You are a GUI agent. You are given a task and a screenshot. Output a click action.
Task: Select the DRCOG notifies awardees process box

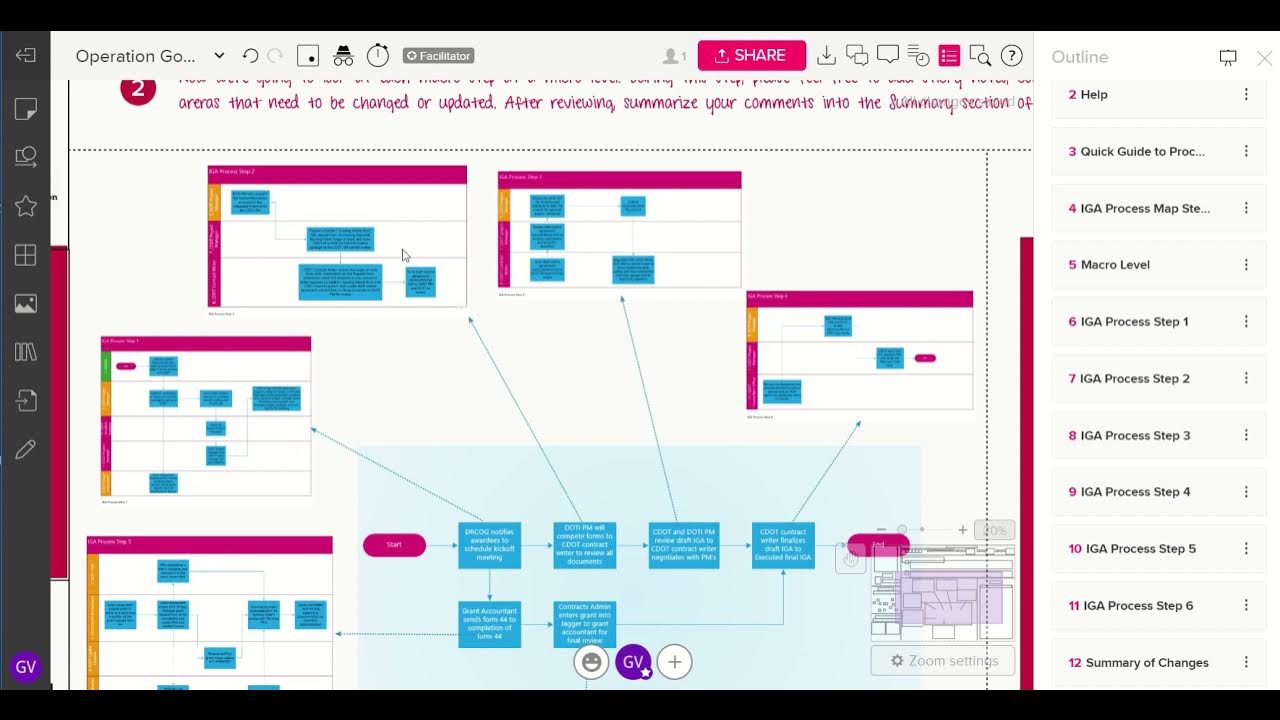490,545
